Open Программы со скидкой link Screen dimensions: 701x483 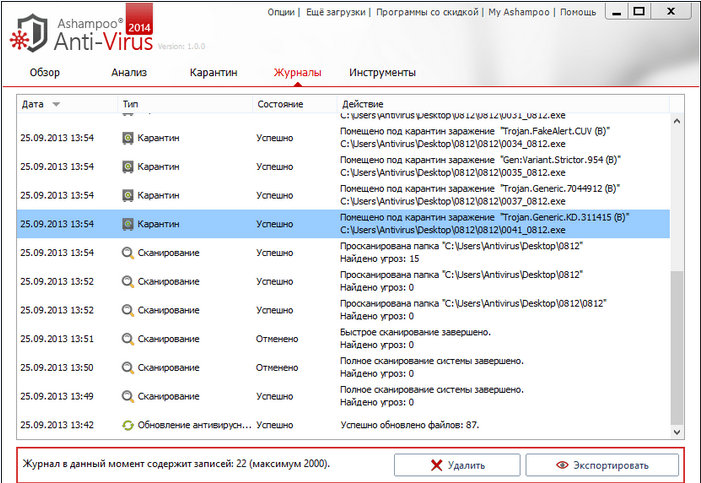click(x=427, y=12)
